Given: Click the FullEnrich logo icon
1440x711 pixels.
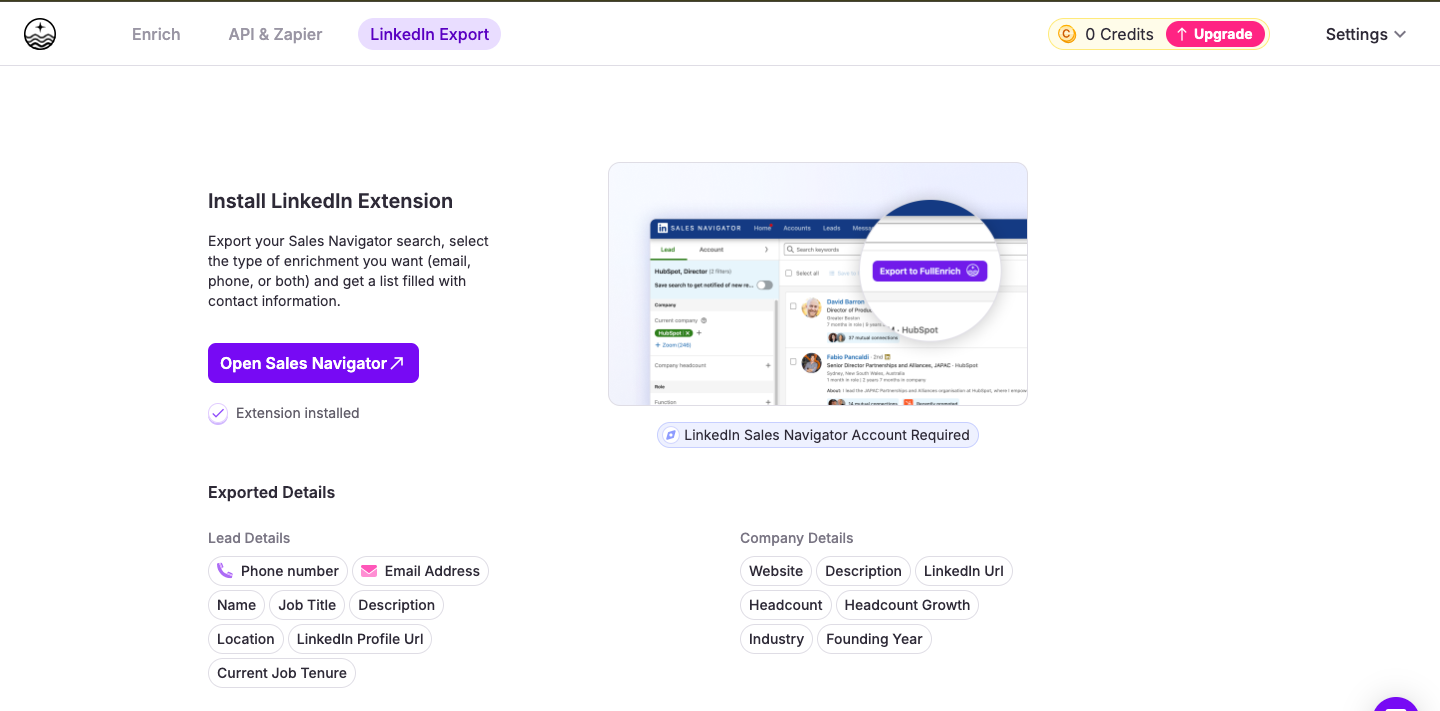Looking at the screenshot, I should [x=40, y=34].
